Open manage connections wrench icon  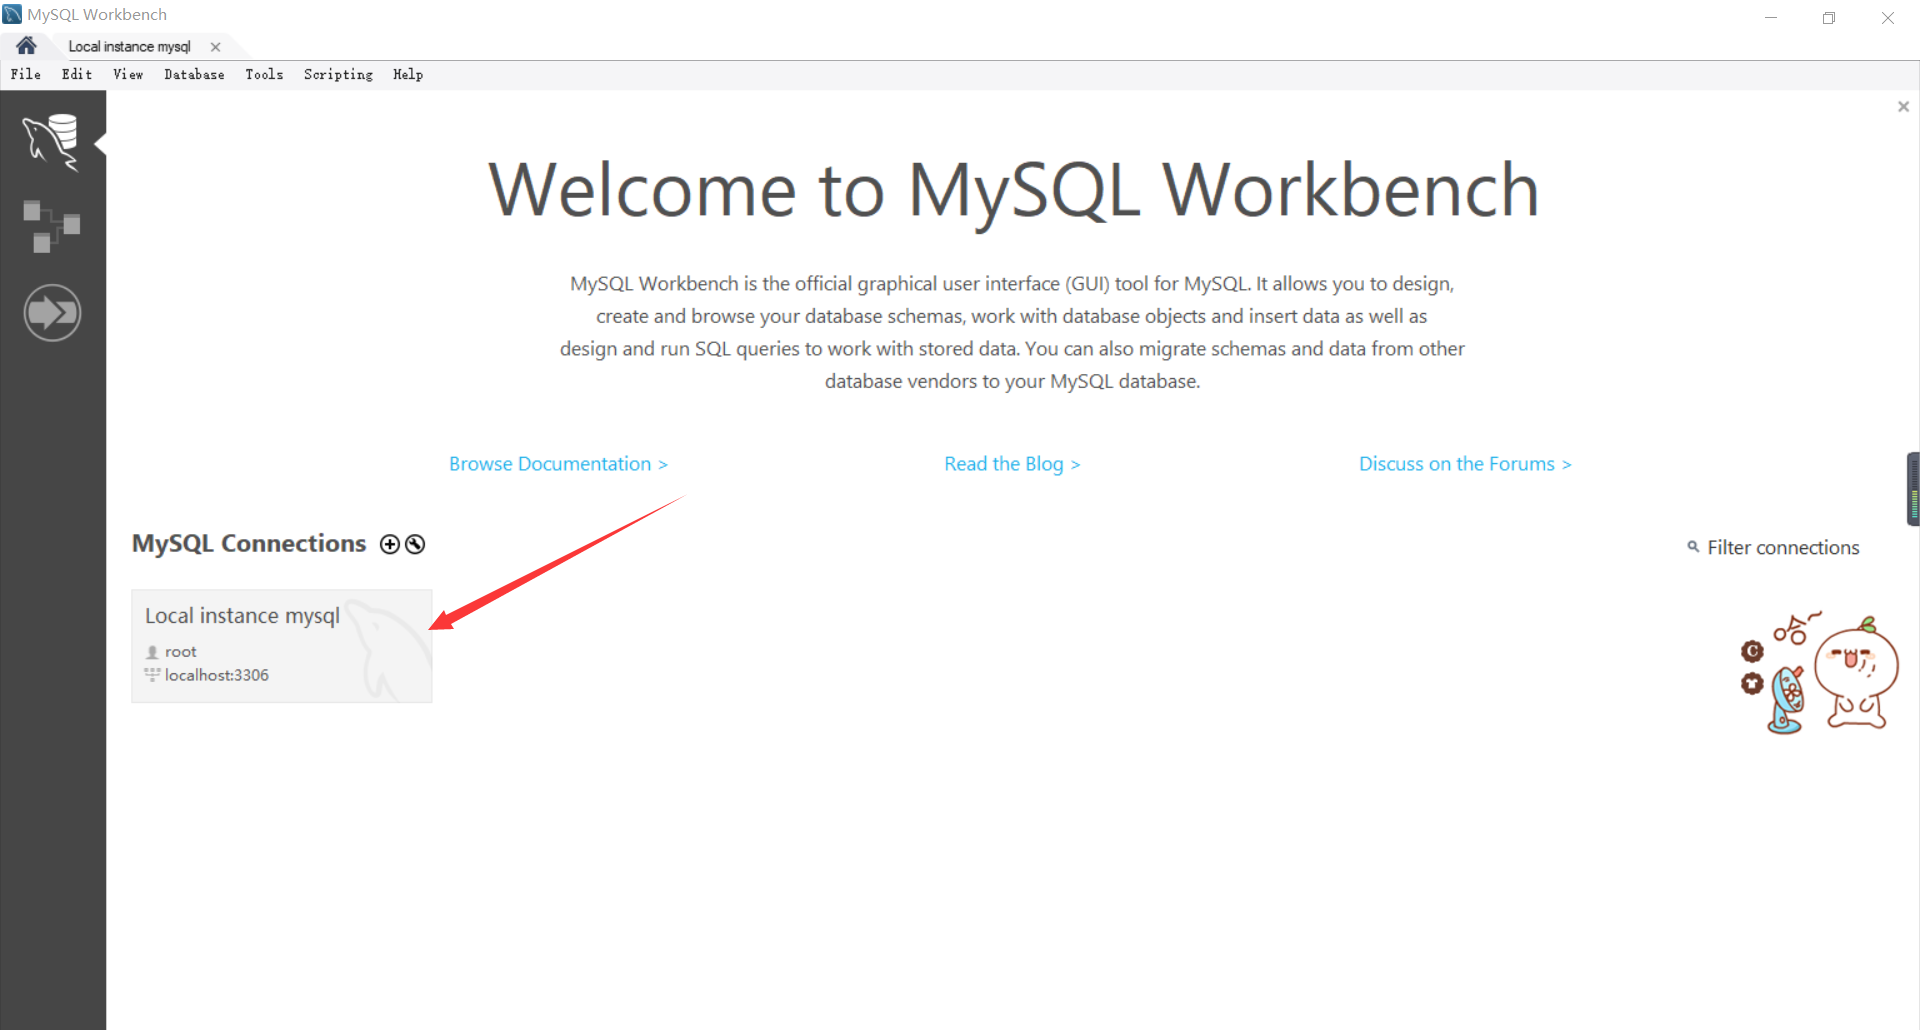click(x=415, y=544)
